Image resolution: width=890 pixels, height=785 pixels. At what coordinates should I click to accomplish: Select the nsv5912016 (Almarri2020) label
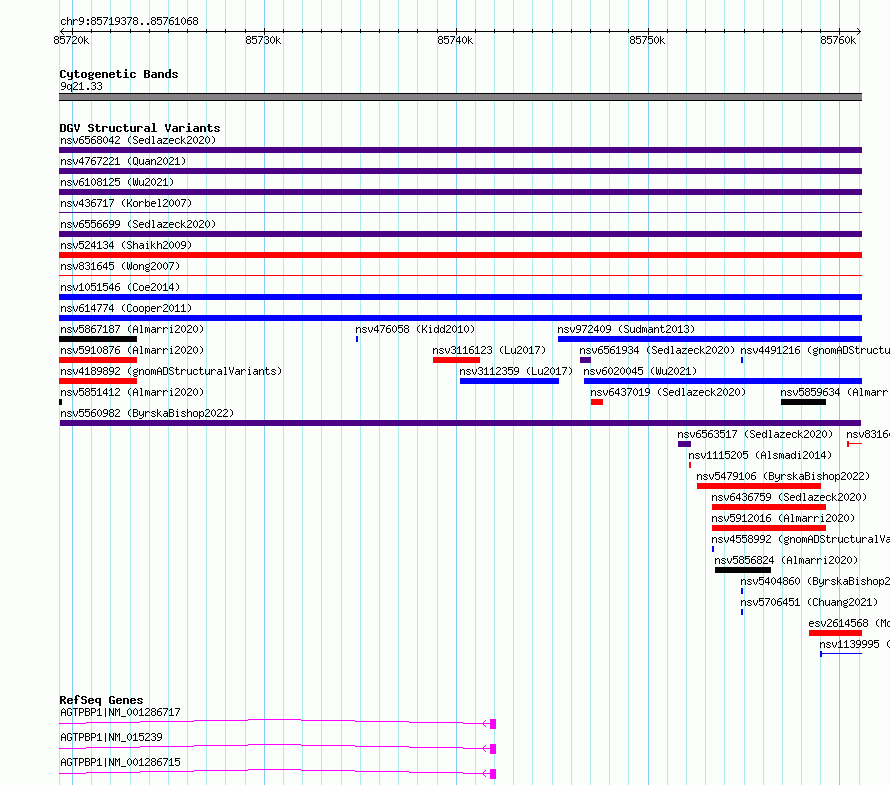783,518
